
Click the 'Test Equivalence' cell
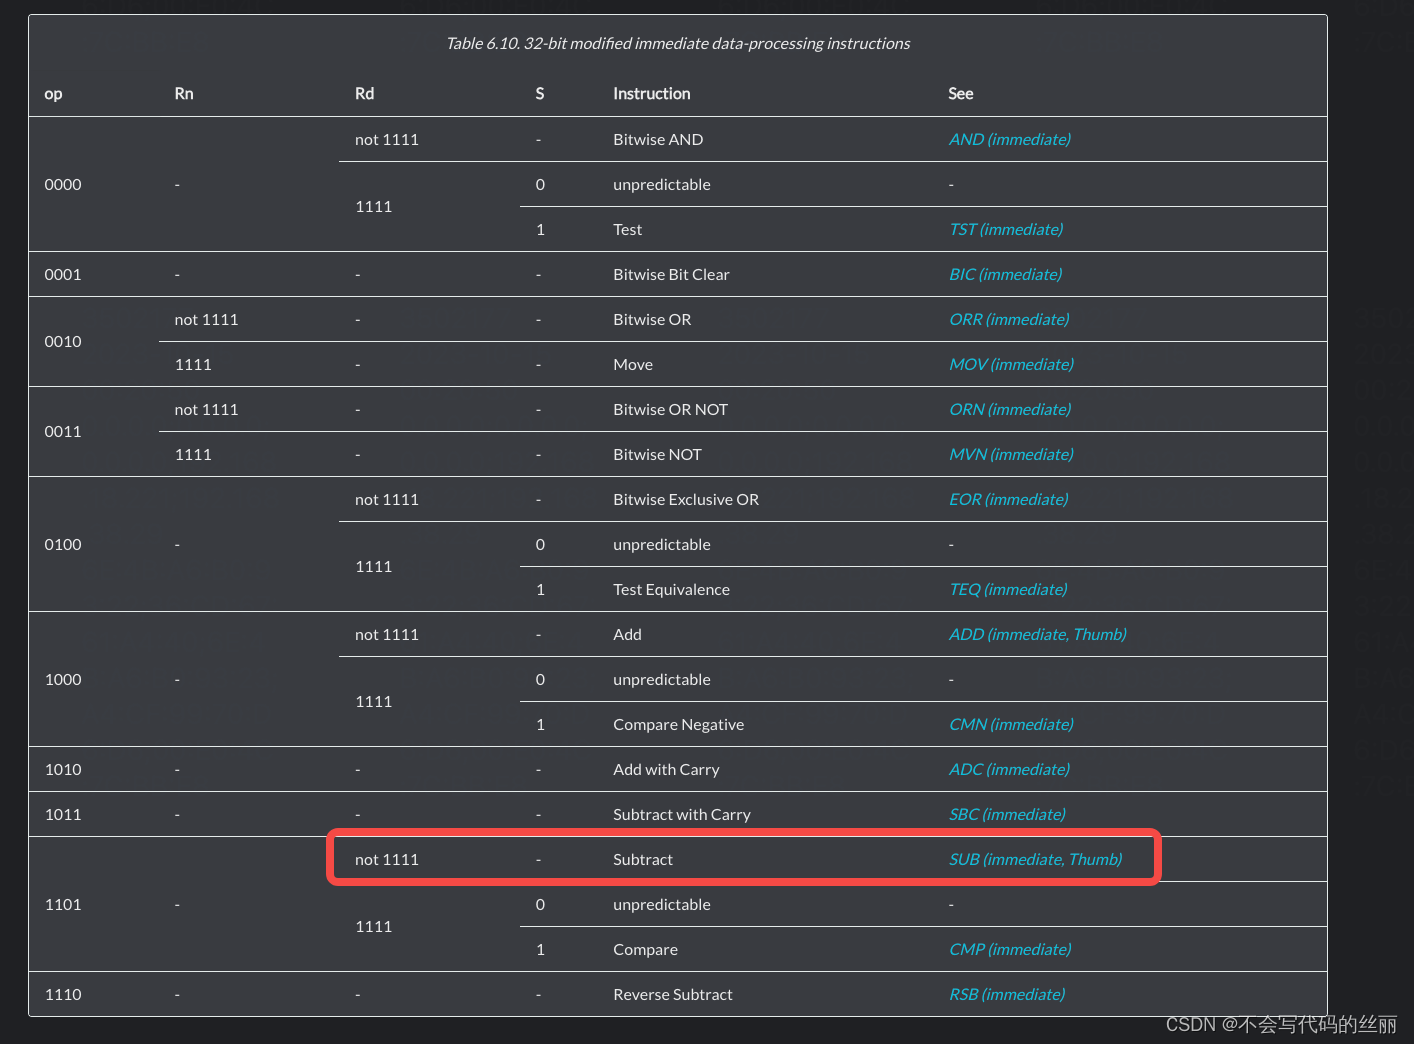pyautogui.click(x=671, y=590)
